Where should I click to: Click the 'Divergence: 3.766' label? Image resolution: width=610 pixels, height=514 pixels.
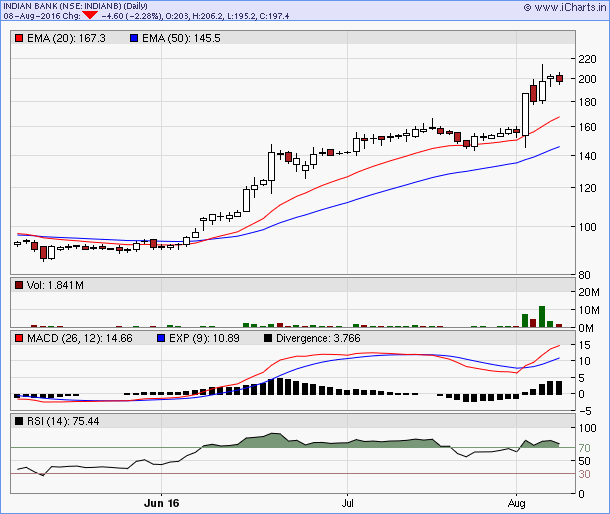[x=318, y=338]
